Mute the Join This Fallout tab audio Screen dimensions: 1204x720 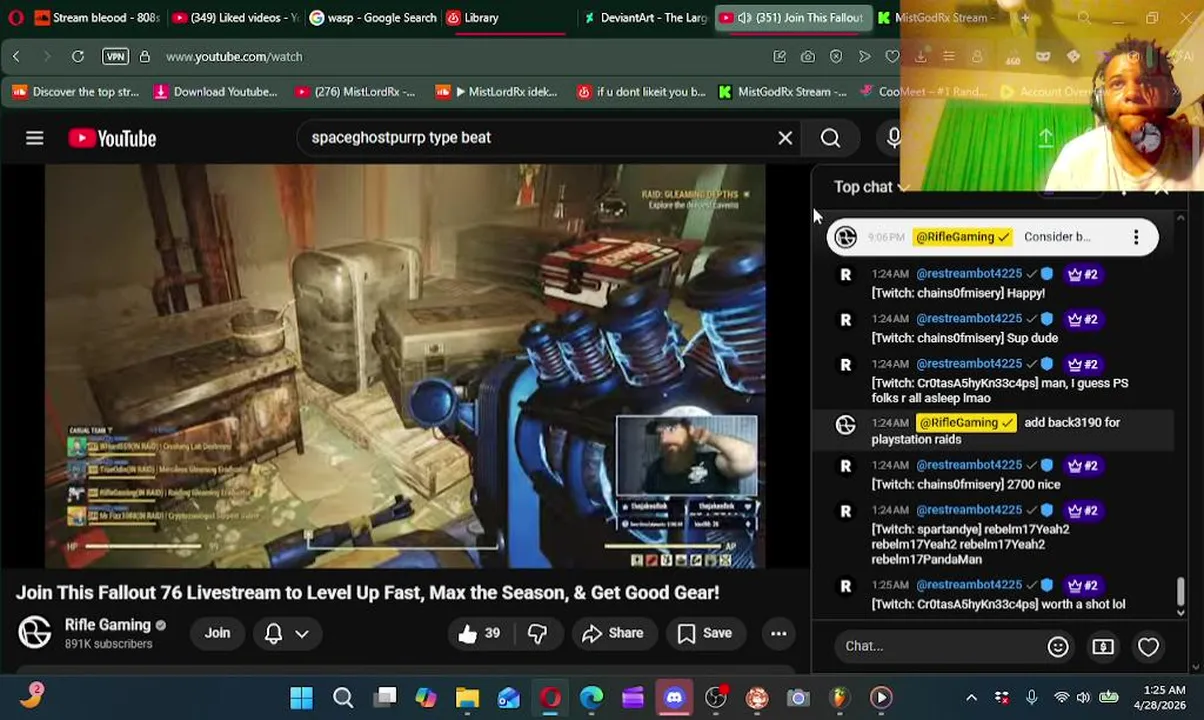pos(744,17)
